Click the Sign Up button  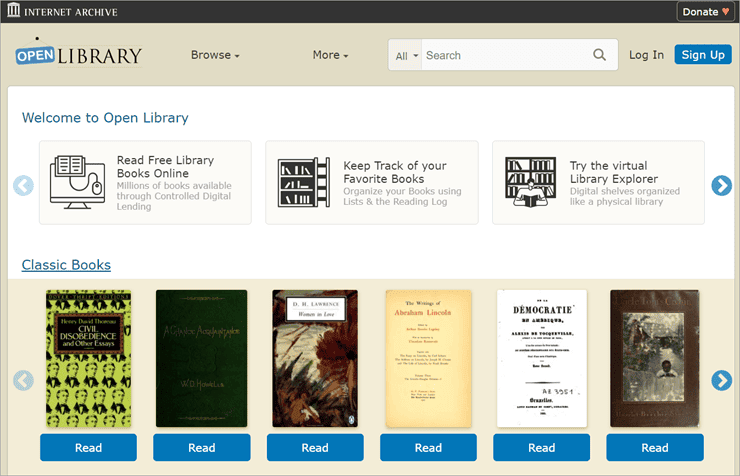703,55
